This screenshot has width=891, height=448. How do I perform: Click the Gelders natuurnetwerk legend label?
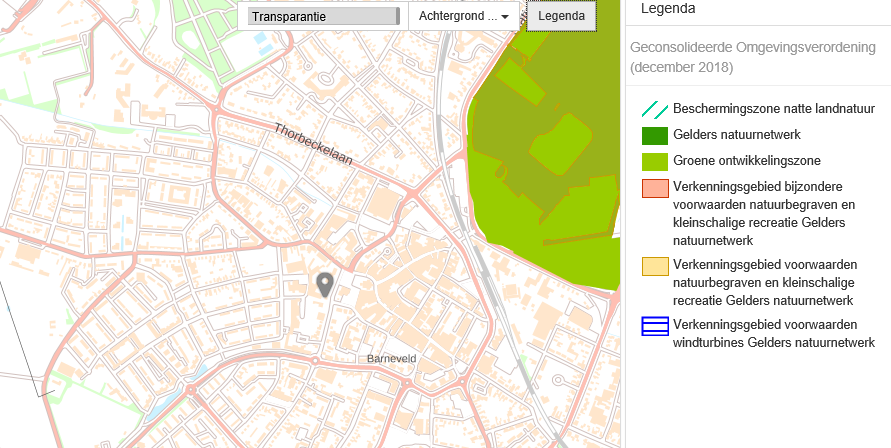click(737, 135)
